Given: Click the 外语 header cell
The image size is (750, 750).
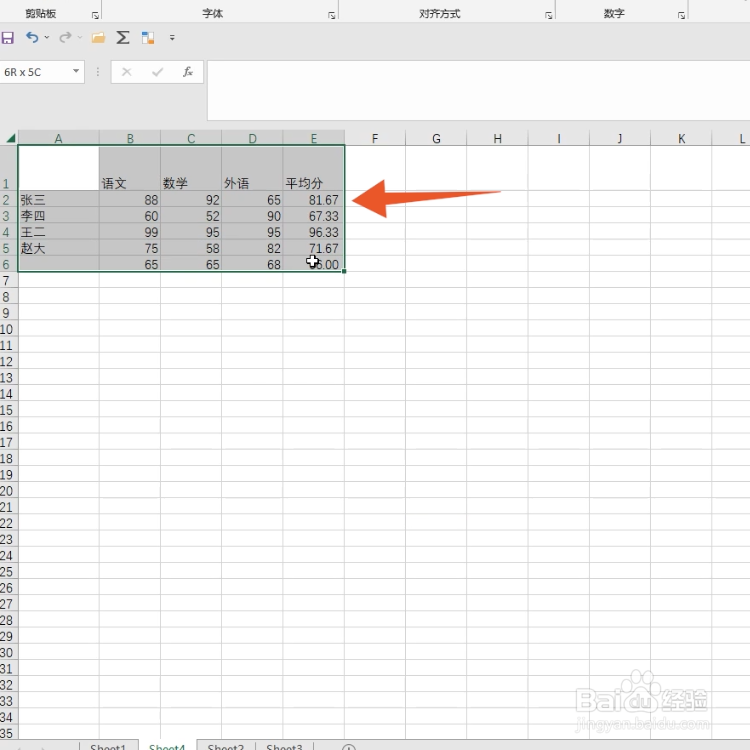Looking at the screenshot, I should coord(252,168).
